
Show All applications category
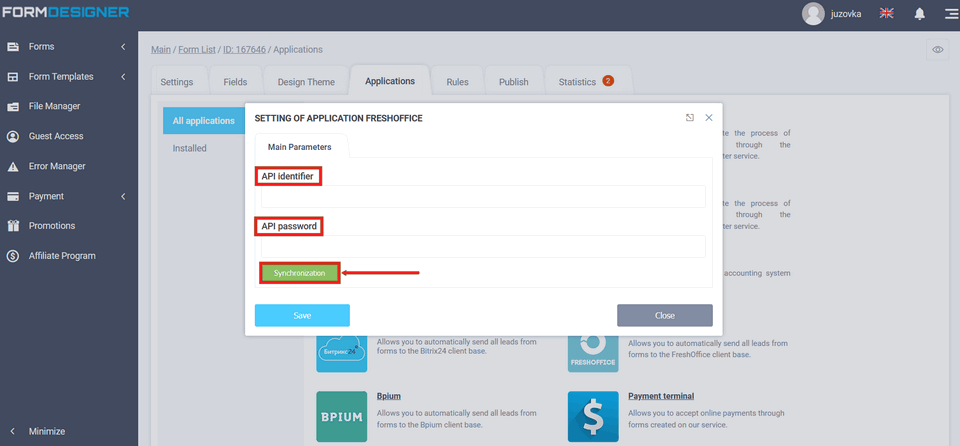pyautogui.click(x=203, y=121)
